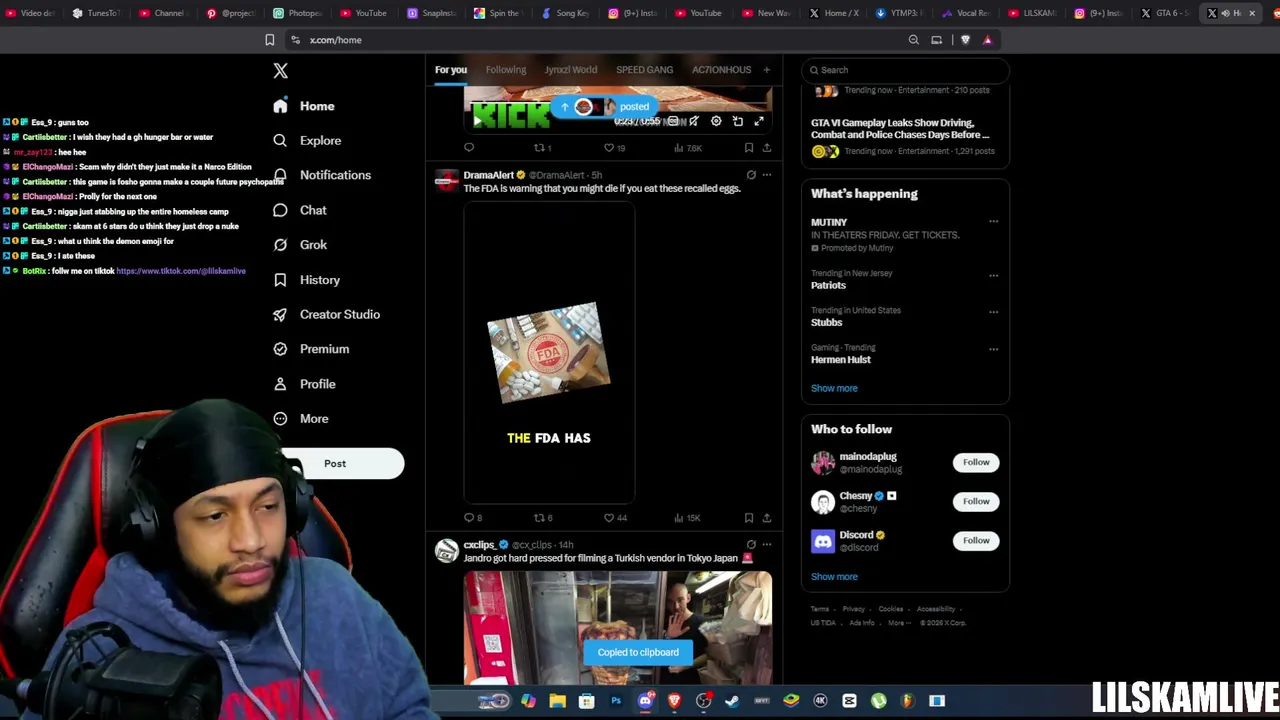This screenshot has height=720, width=1280.
Task: Open more options for Patriots trend
Action: tap(993, 275)
